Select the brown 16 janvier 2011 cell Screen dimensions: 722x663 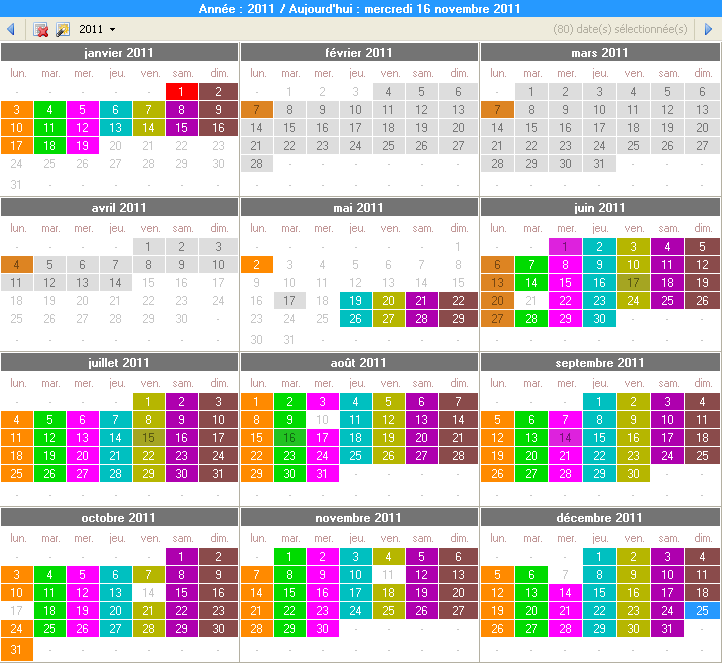(x=219, y=128)
